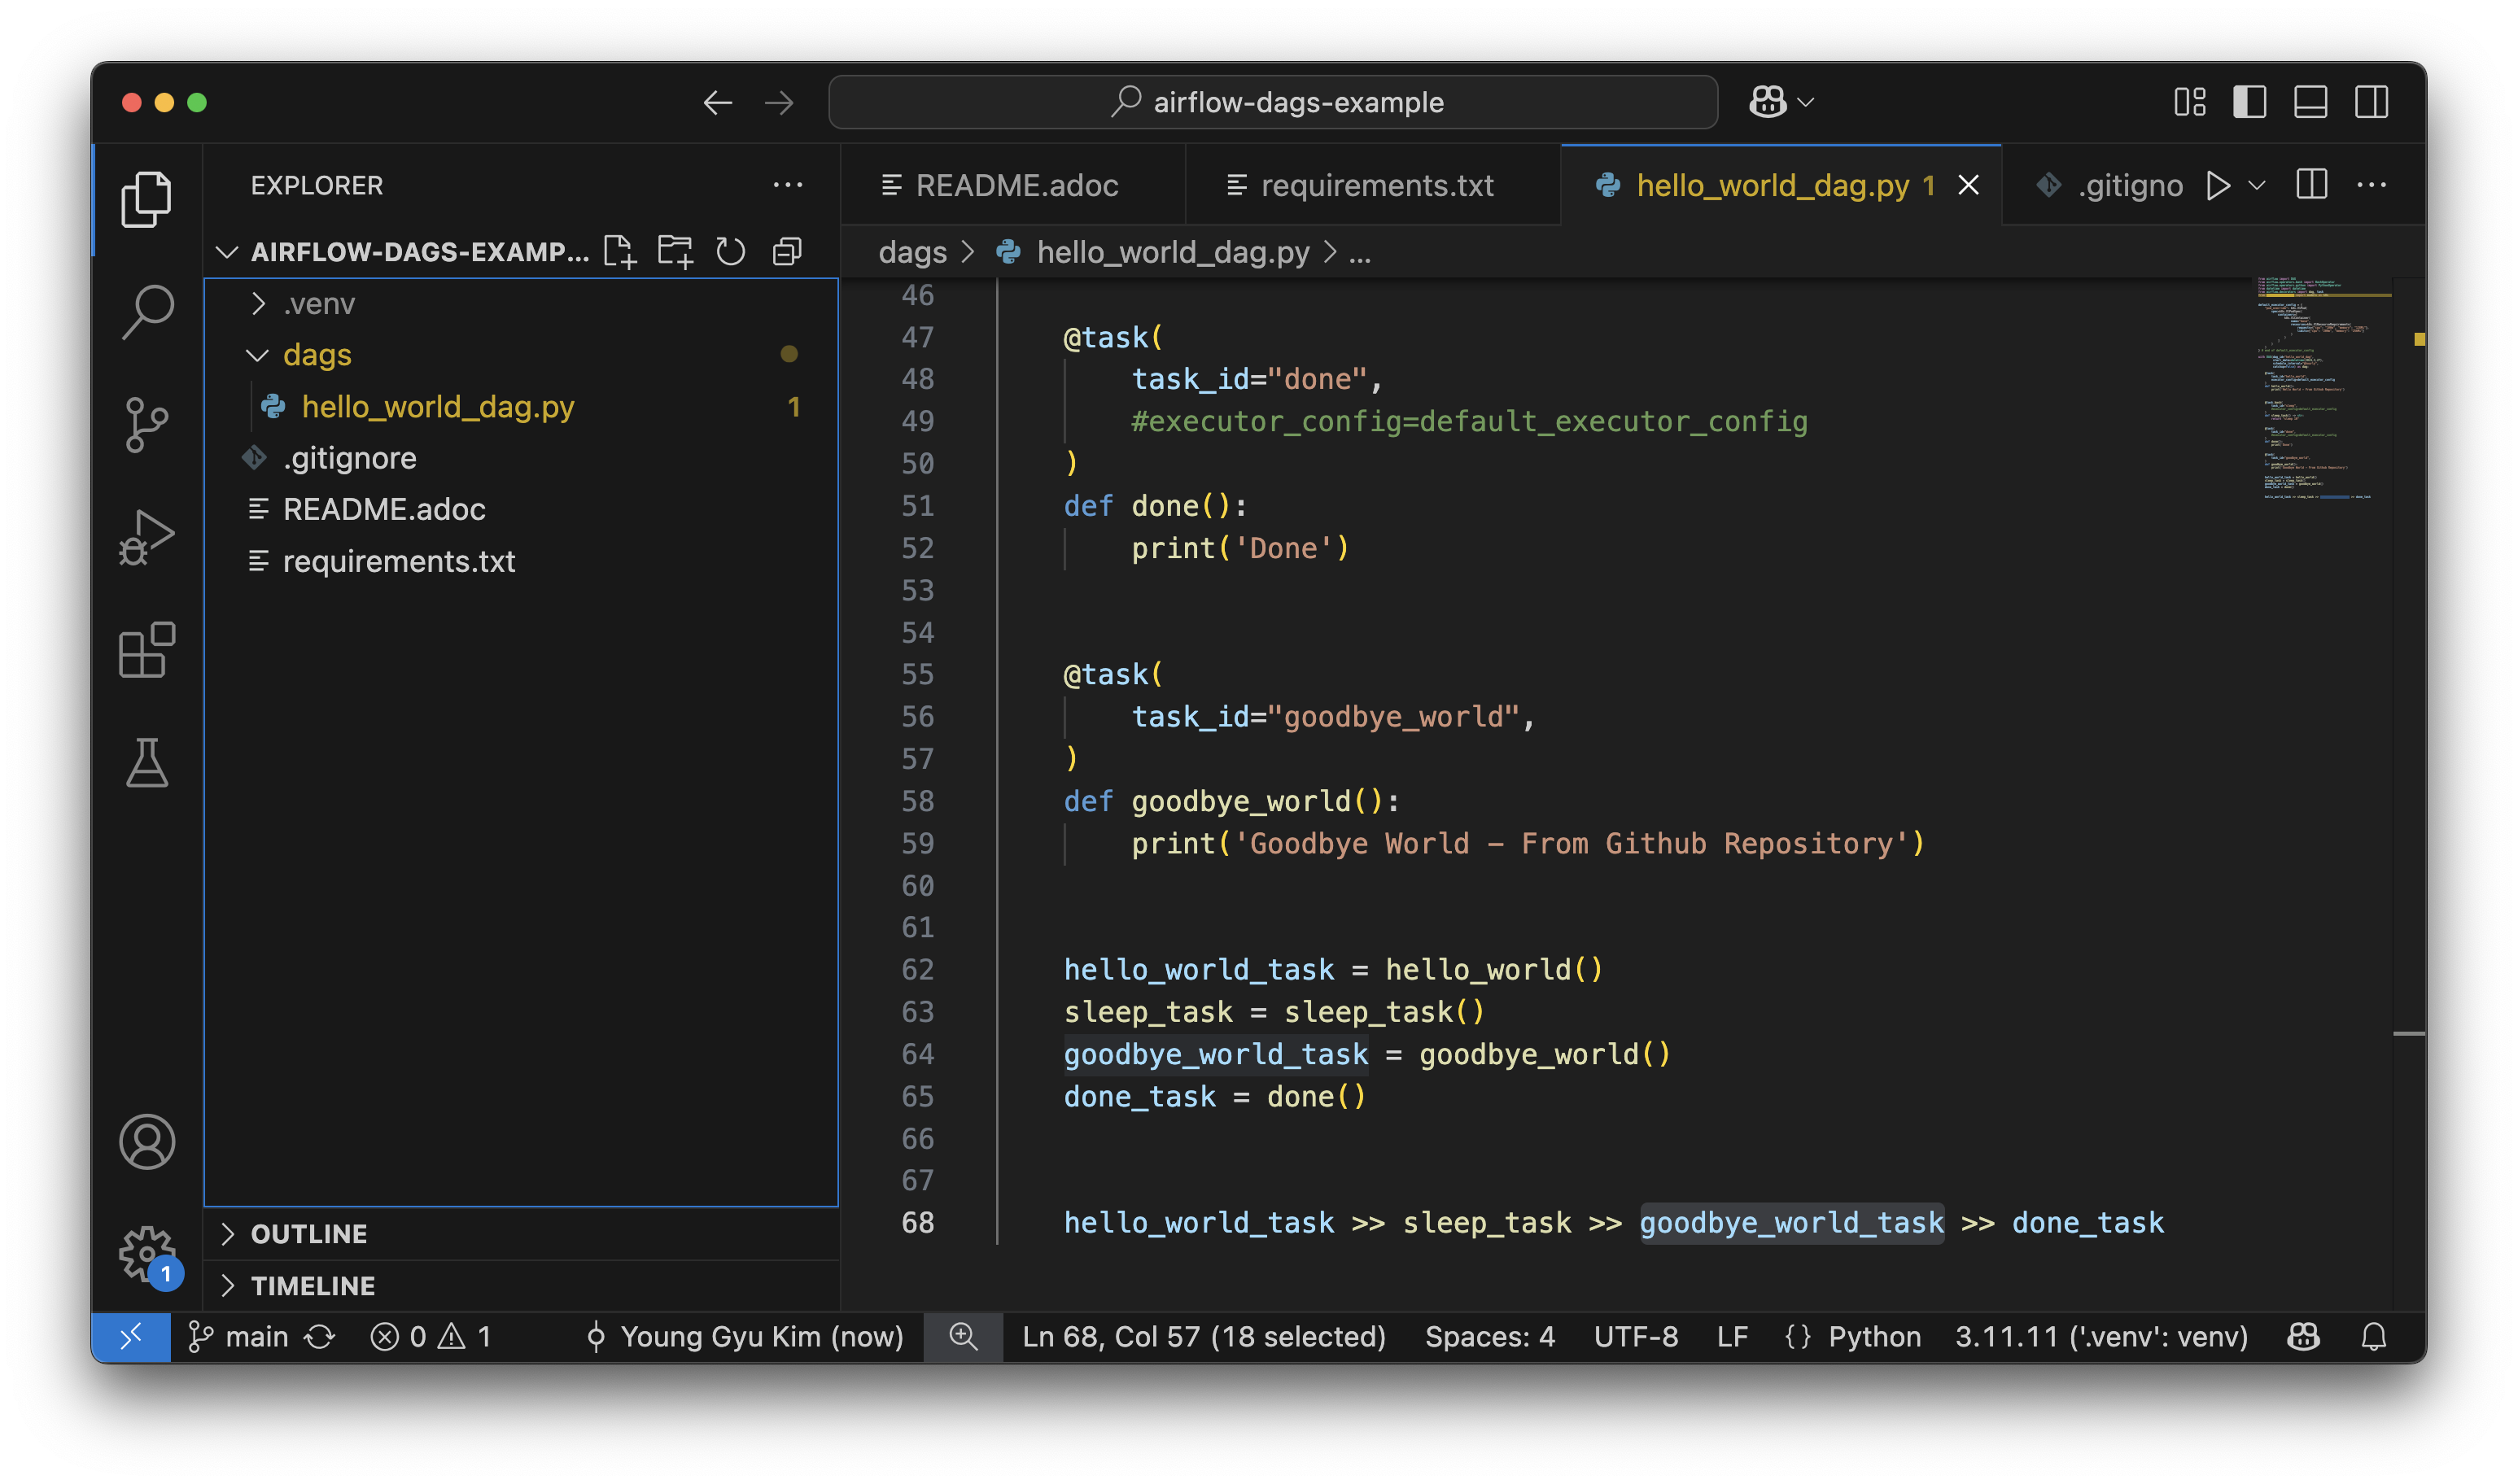Change encoding via UTF-8
Viewport: 2518px width, 1484px height.
tap(1636, 1336)
